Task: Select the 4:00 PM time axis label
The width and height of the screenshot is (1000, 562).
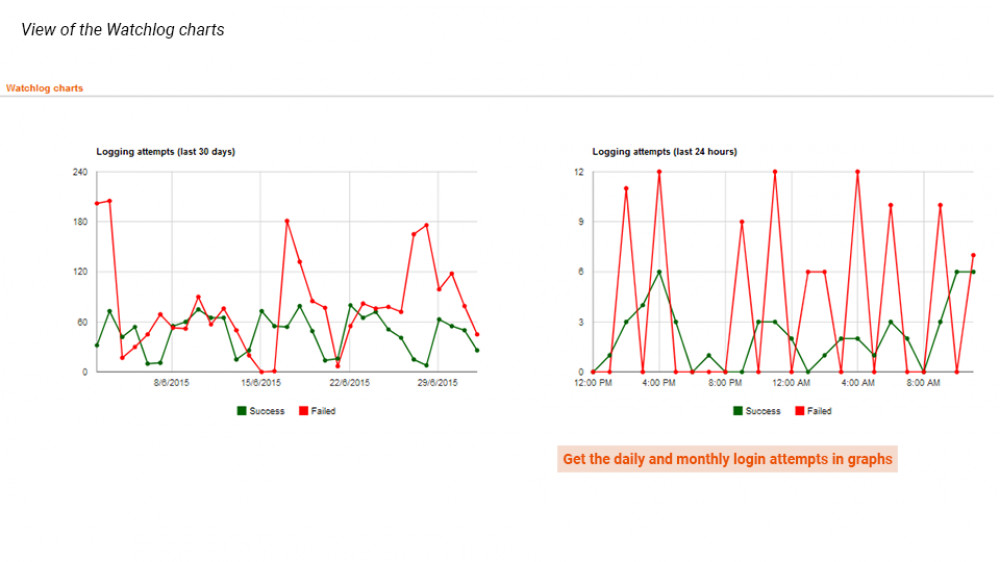Action: [659, 383]
